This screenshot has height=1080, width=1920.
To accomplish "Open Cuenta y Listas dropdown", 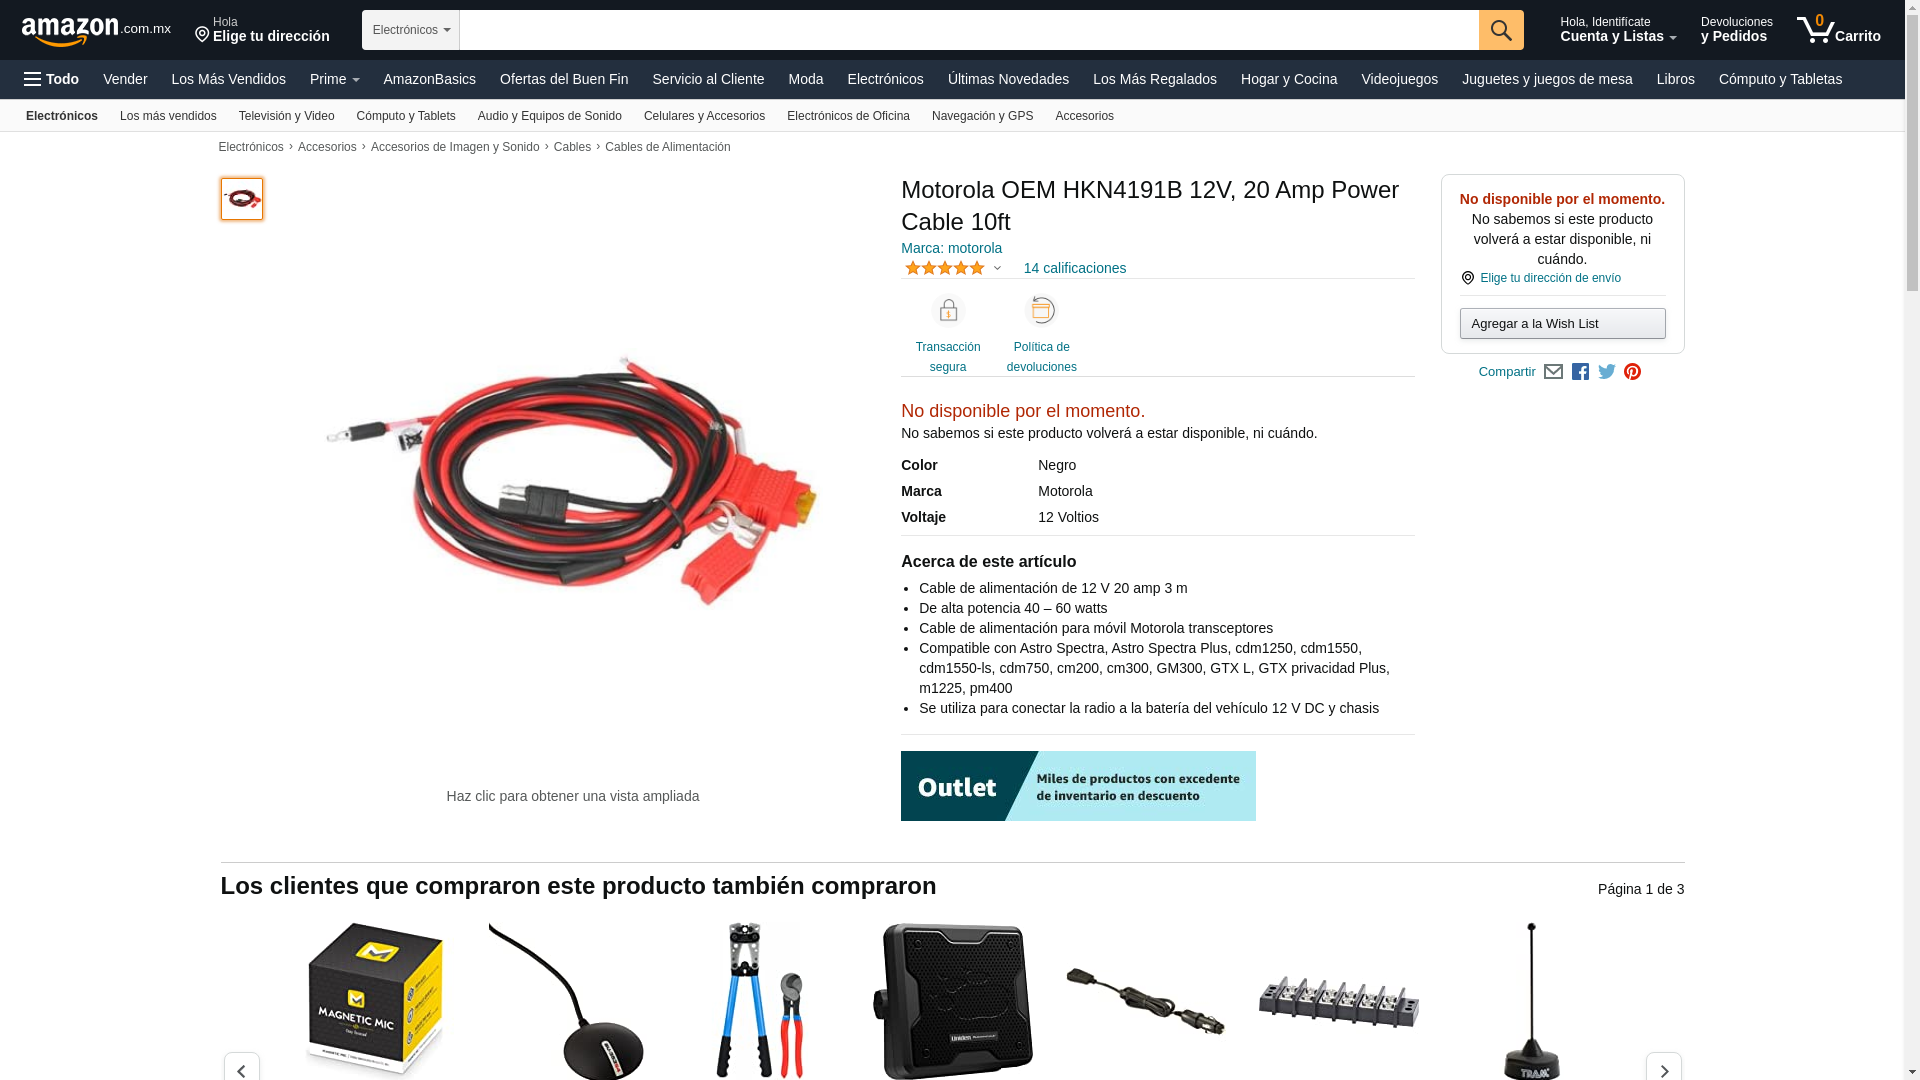I will (x=1618, y=30).
